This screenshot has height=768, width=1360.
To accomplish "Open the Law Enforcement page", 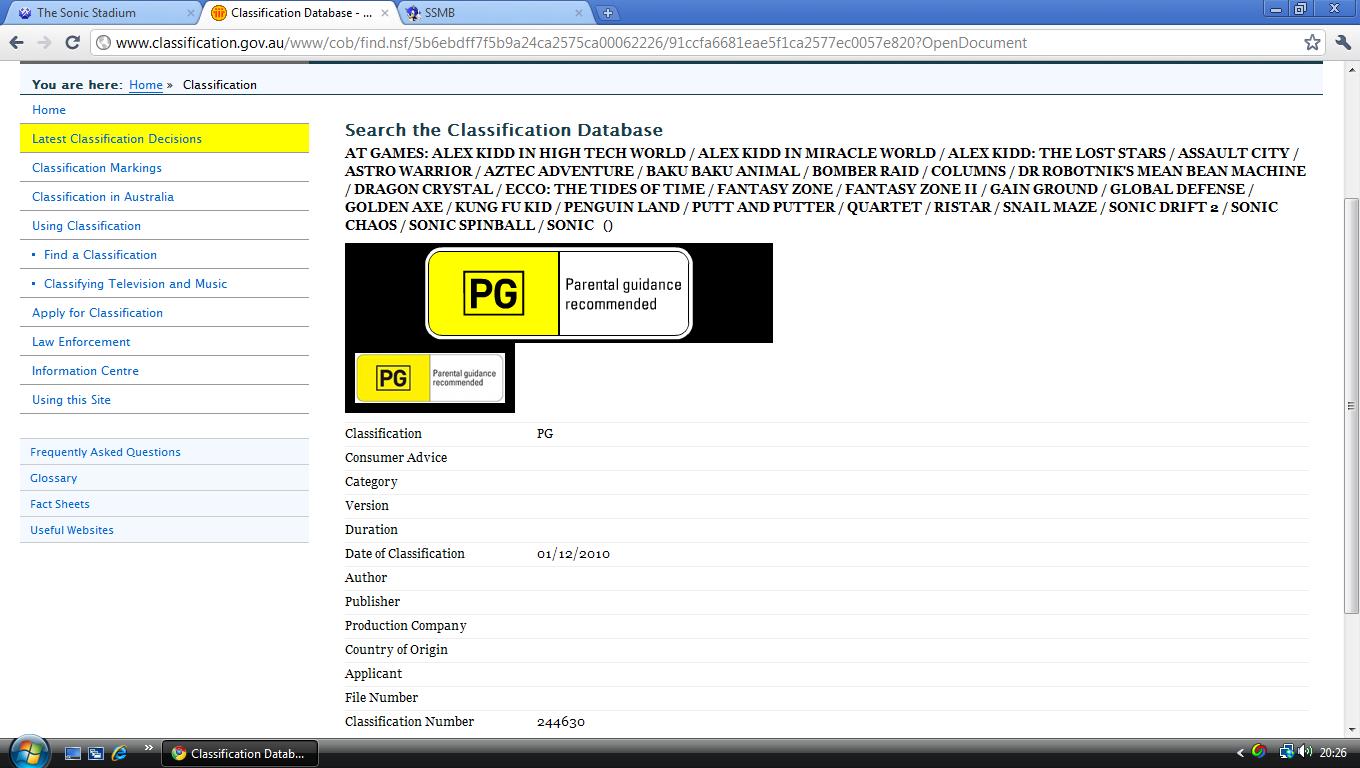I will pyautogui.click(x=81, y=342).
